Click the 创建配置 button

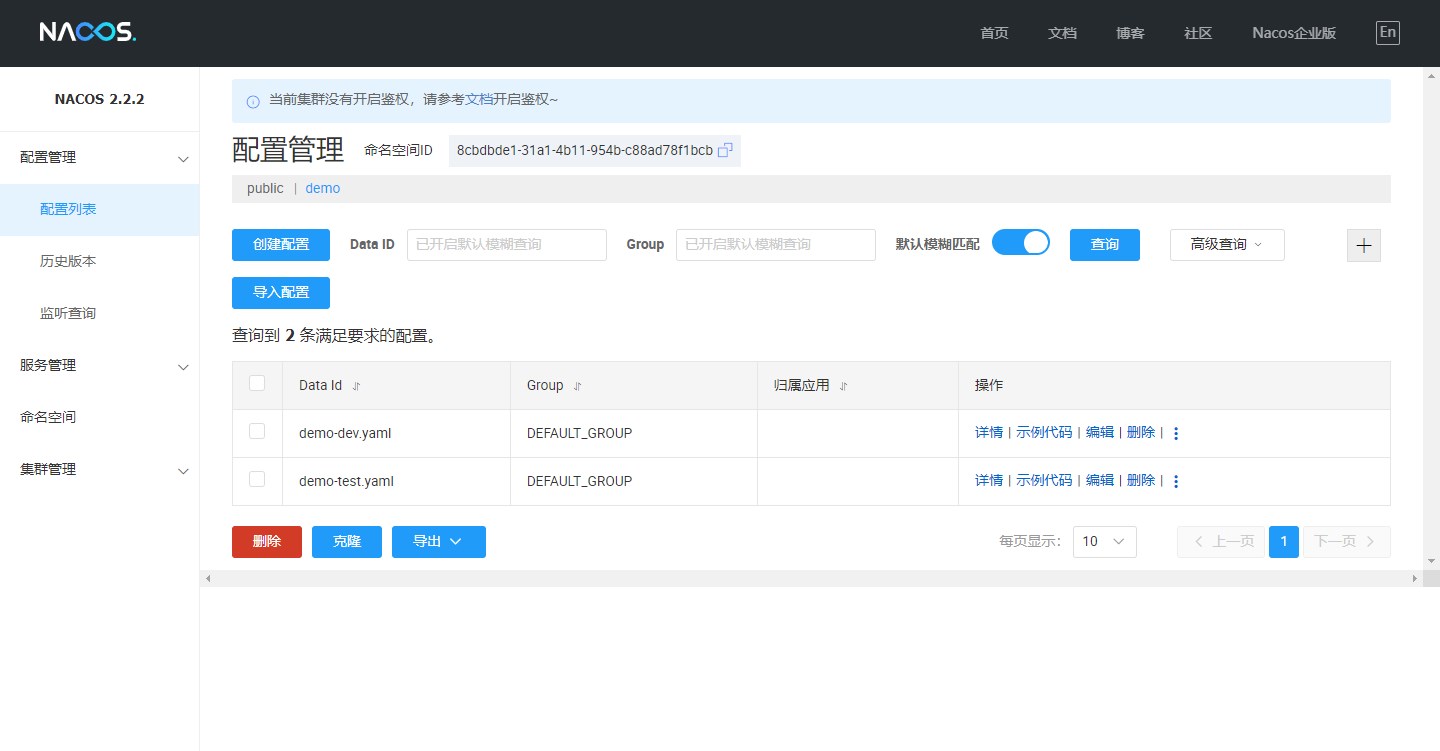coord(281,245)
